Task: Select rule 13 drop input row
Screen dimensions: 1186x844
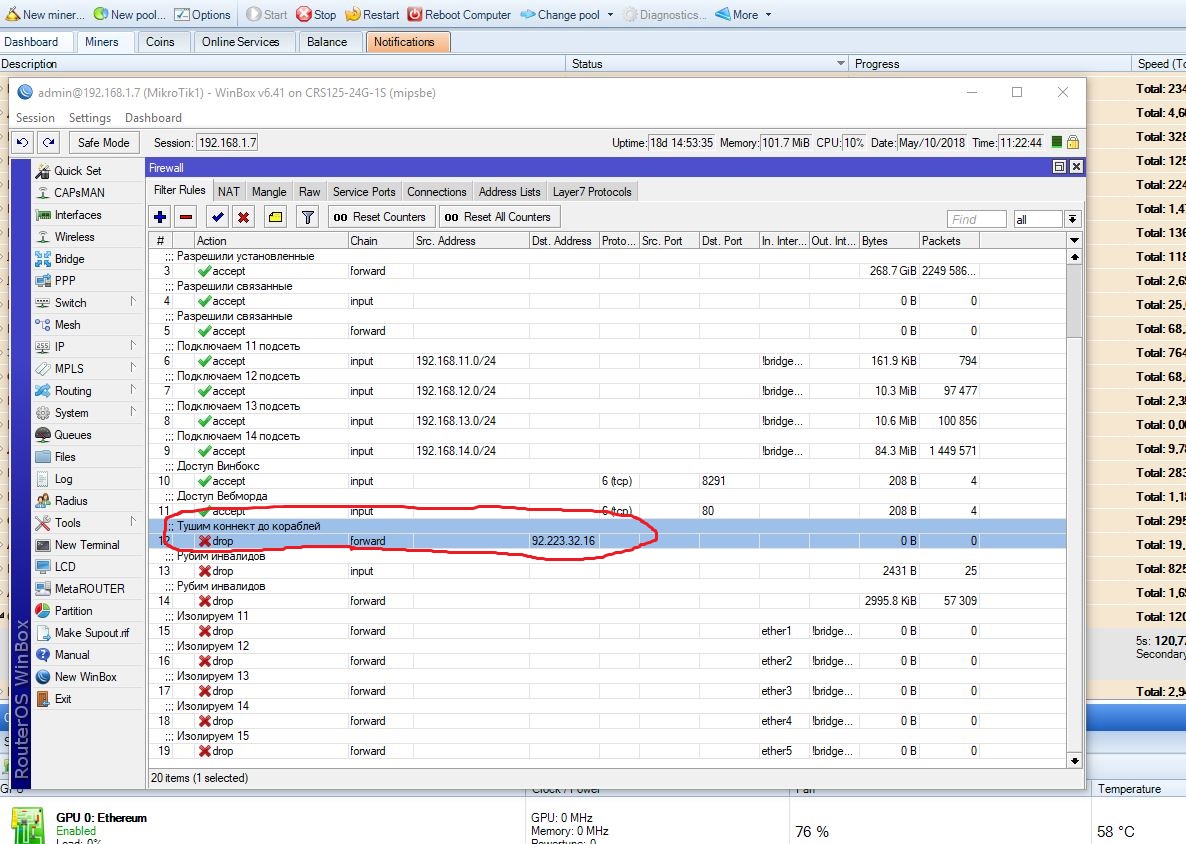Action: pyautogui.click(x=607, y=571)
